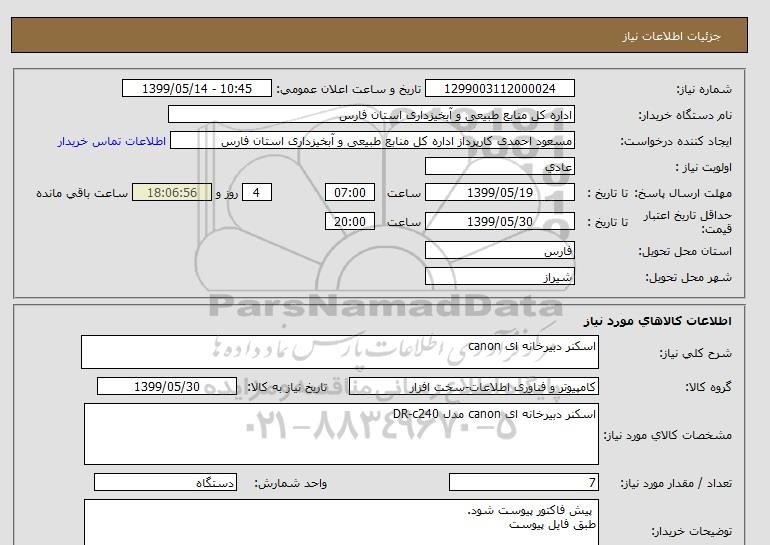Click the label شهر محل تحویل

(x=688, y=277)
